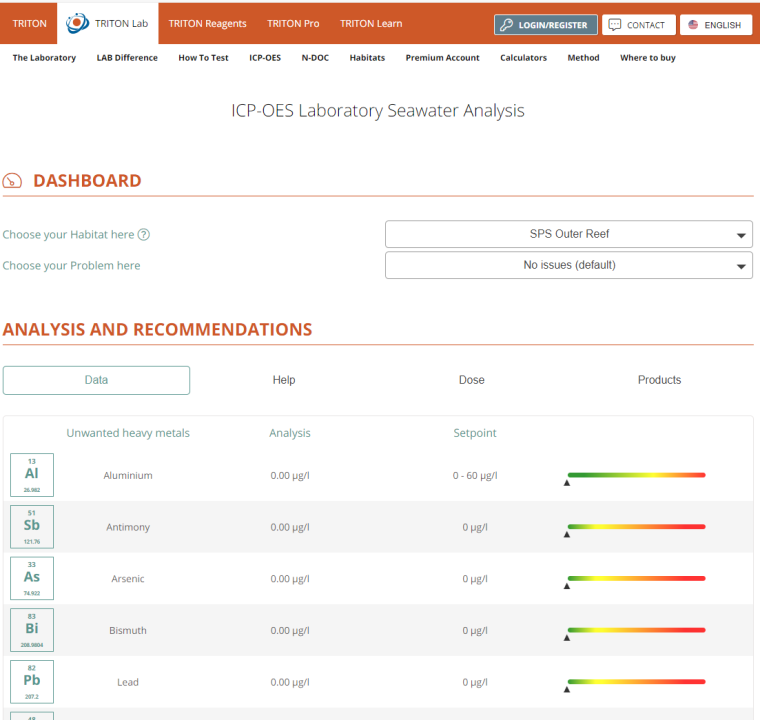The height and width of the screenshot is (720, 760).
Task: Click the Aluminium row name
Action: [x=128, y=476]
